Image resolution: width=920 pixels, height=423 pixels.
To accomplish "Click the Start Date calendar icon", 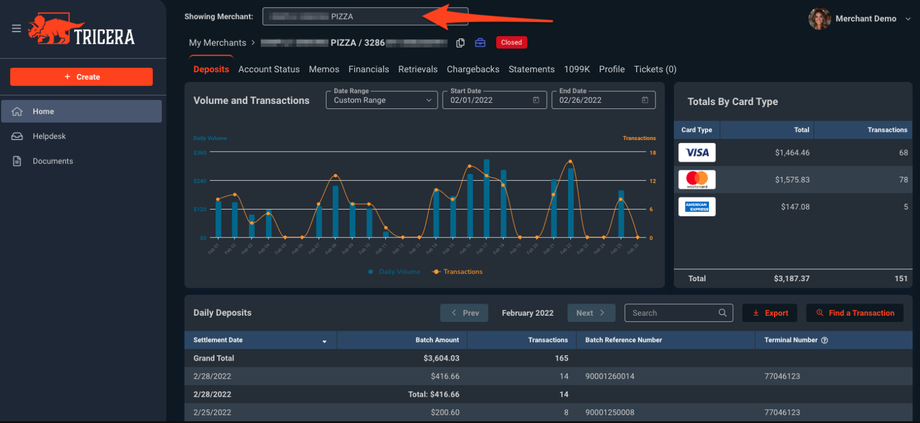I will 536,100.
